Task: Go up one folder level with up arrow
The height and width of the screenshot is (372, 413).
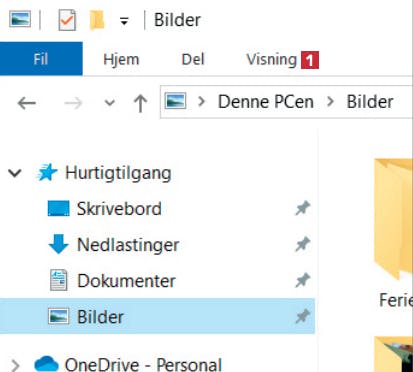Action: coord(140,103)
